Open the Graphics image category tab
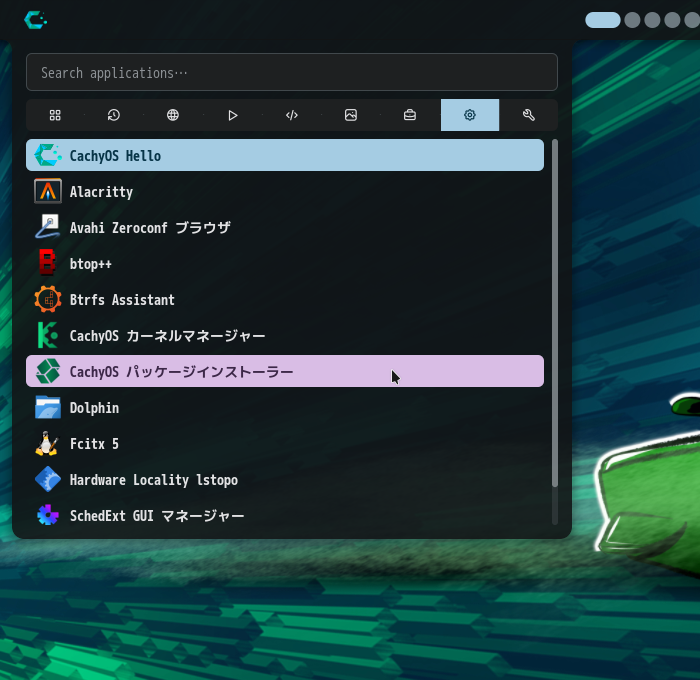This screenshot has width=700, height=680. tap(351, 115)
